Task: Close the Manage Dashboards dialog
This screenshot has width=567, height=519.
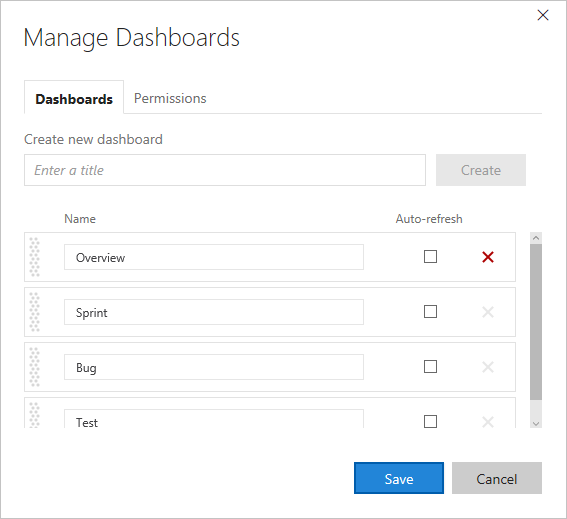Action: click(543, 15)
